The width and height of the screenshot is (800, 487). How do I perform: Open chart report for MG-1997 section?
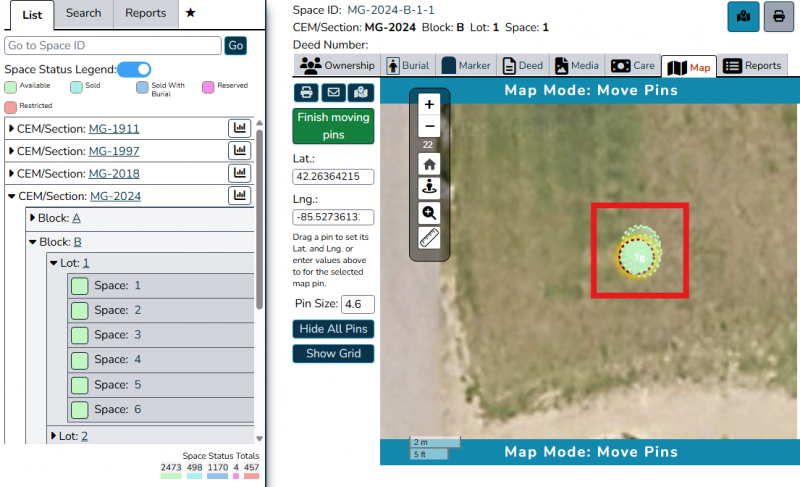tap(239, 150)
